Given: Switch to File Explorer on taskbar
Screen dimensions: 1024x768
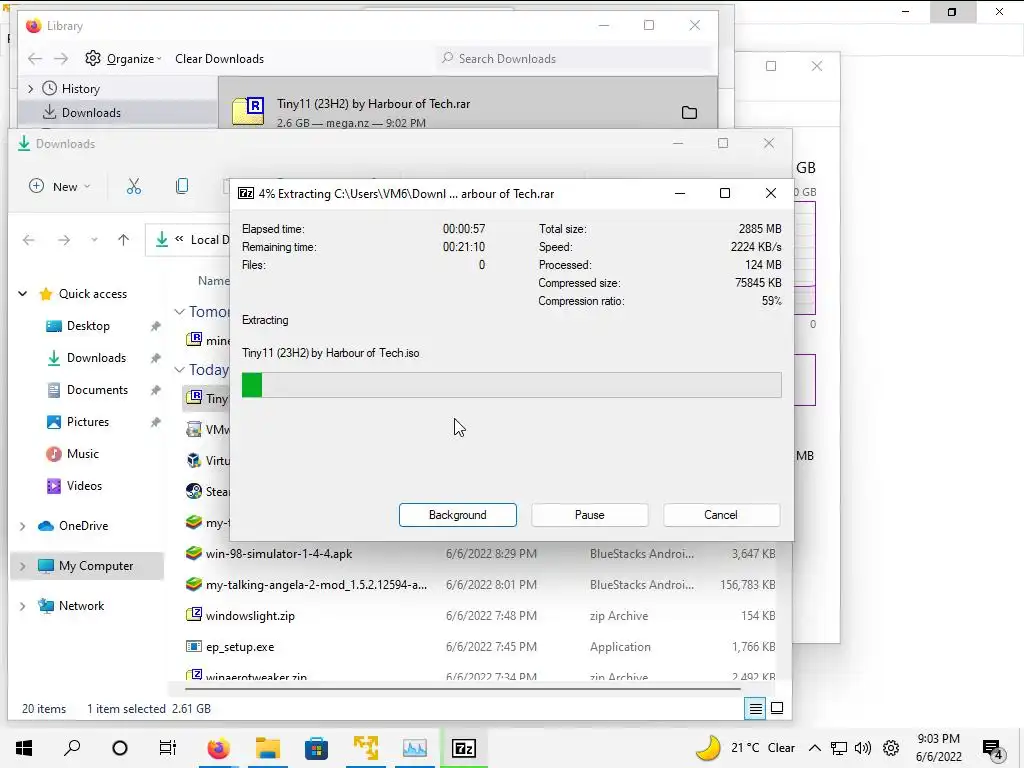Looking at the screenshot, I should [x=268, y=748].
